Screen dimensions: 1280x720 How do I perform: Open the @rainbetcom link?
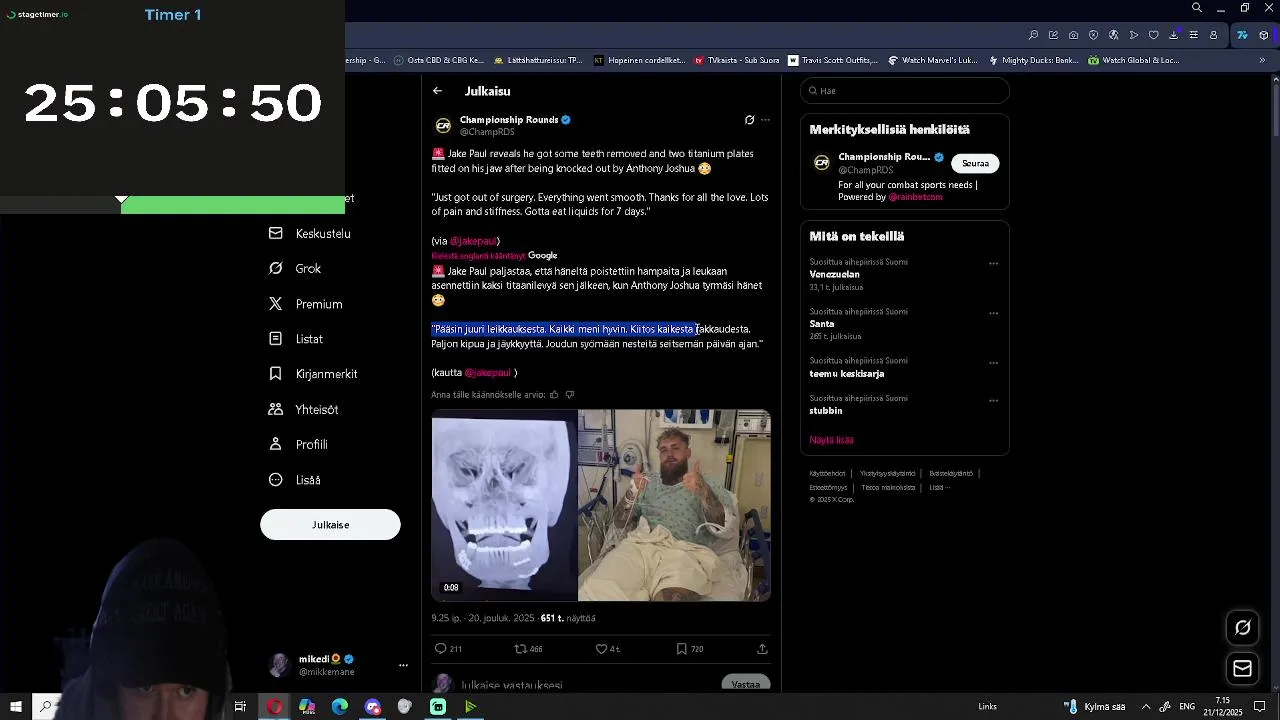click(916, 197)
